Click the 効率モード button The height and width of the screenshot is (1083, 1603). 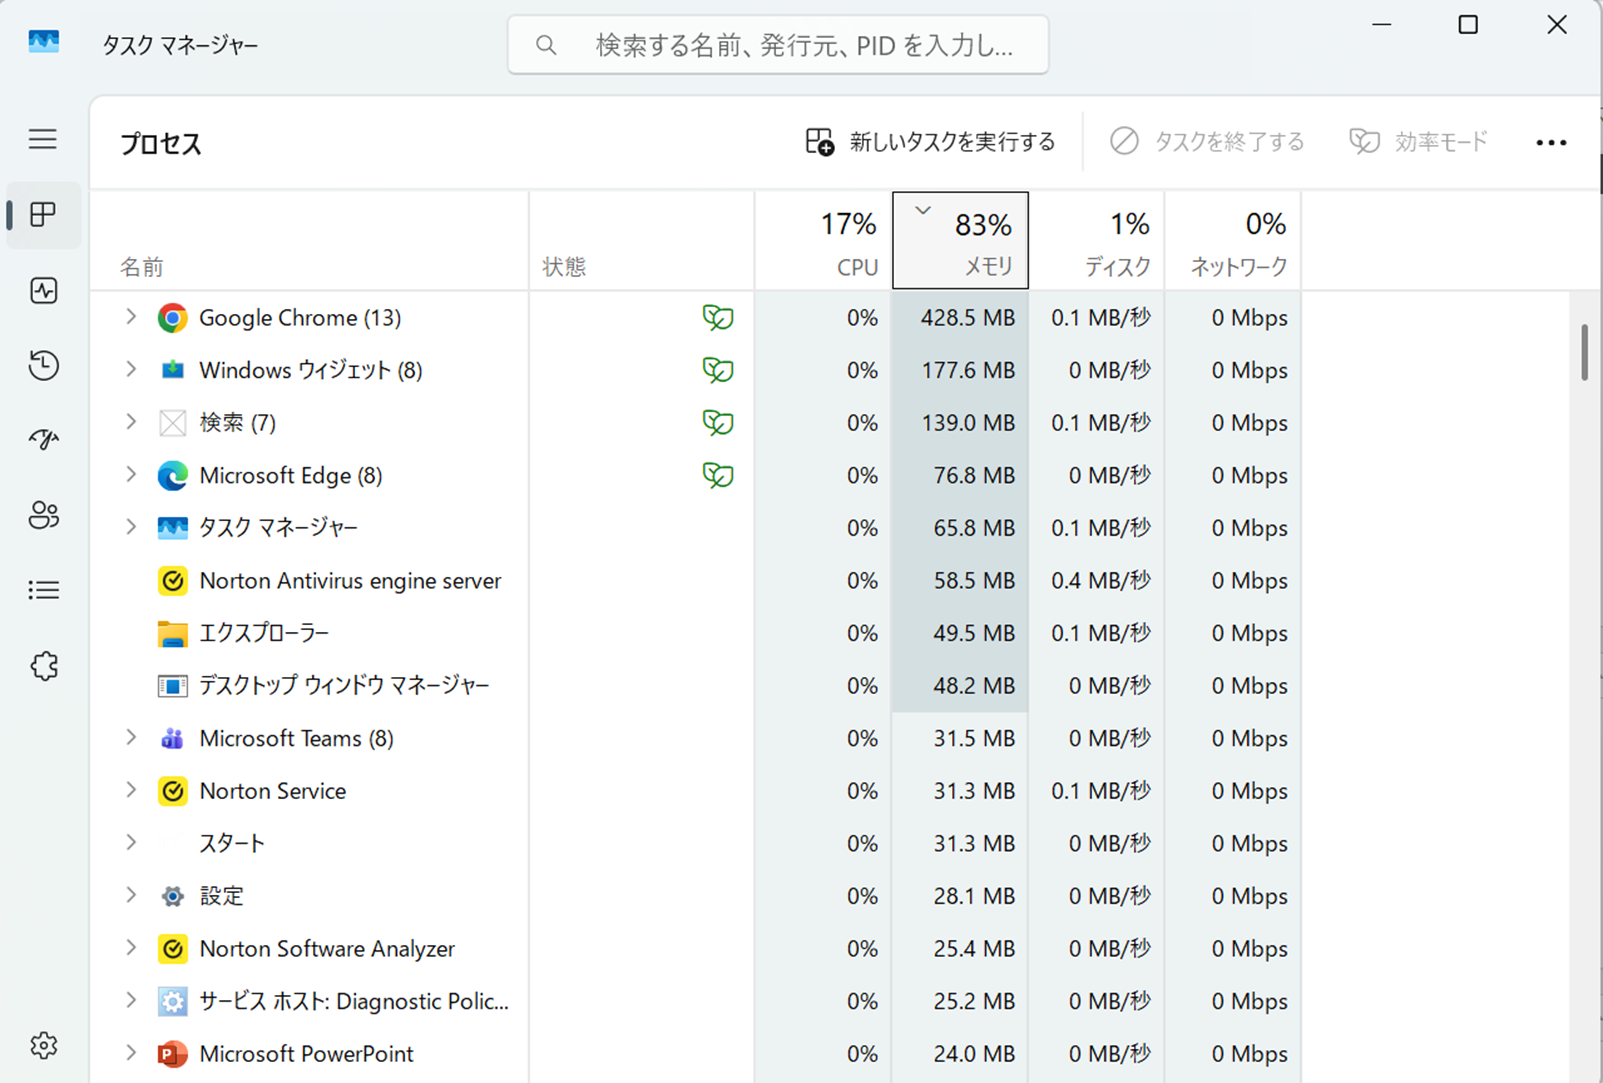(1418, 142)
